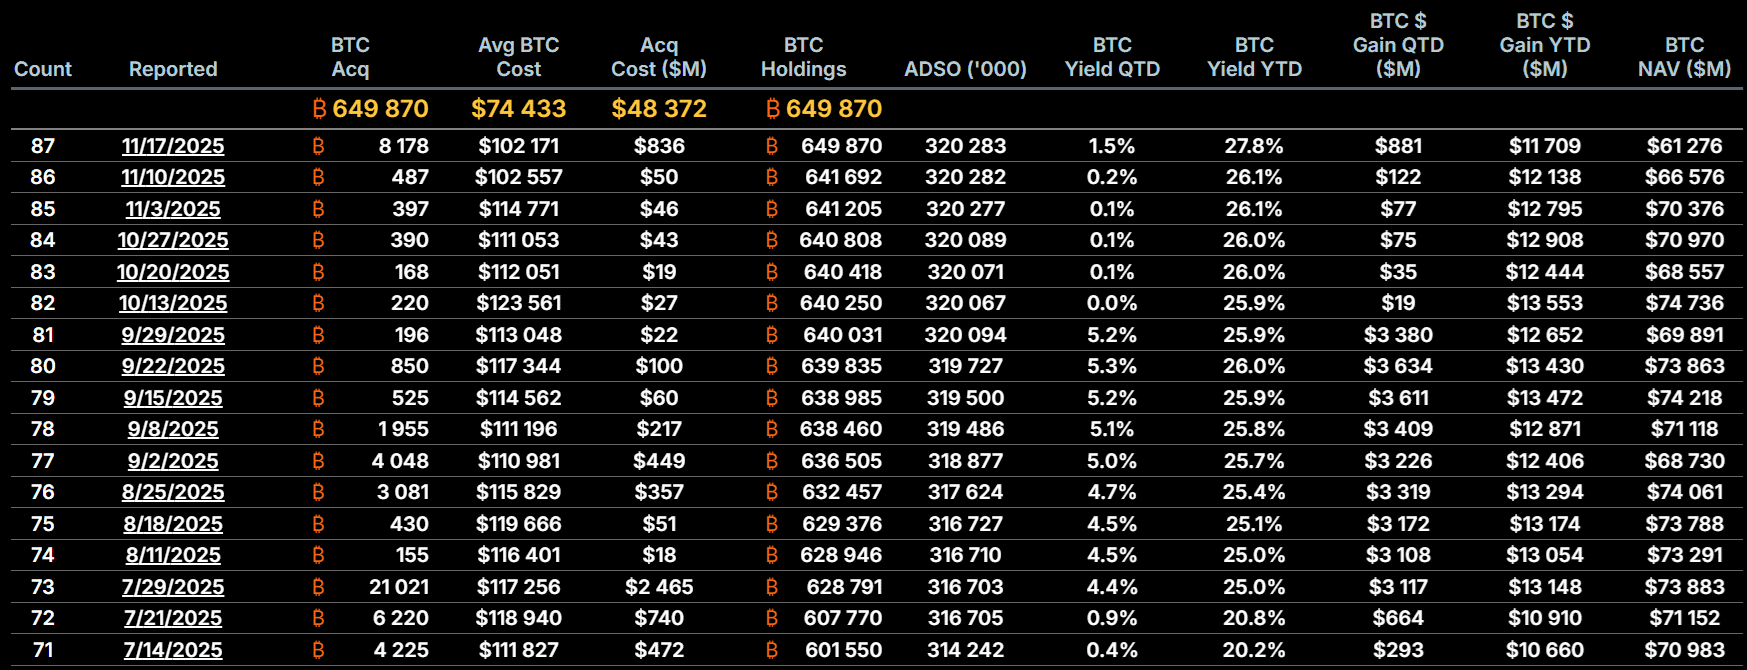This screenshot has width=1747, height=670.
Task: Select the Avg BTC Cost column header
Action: point(518,57)
